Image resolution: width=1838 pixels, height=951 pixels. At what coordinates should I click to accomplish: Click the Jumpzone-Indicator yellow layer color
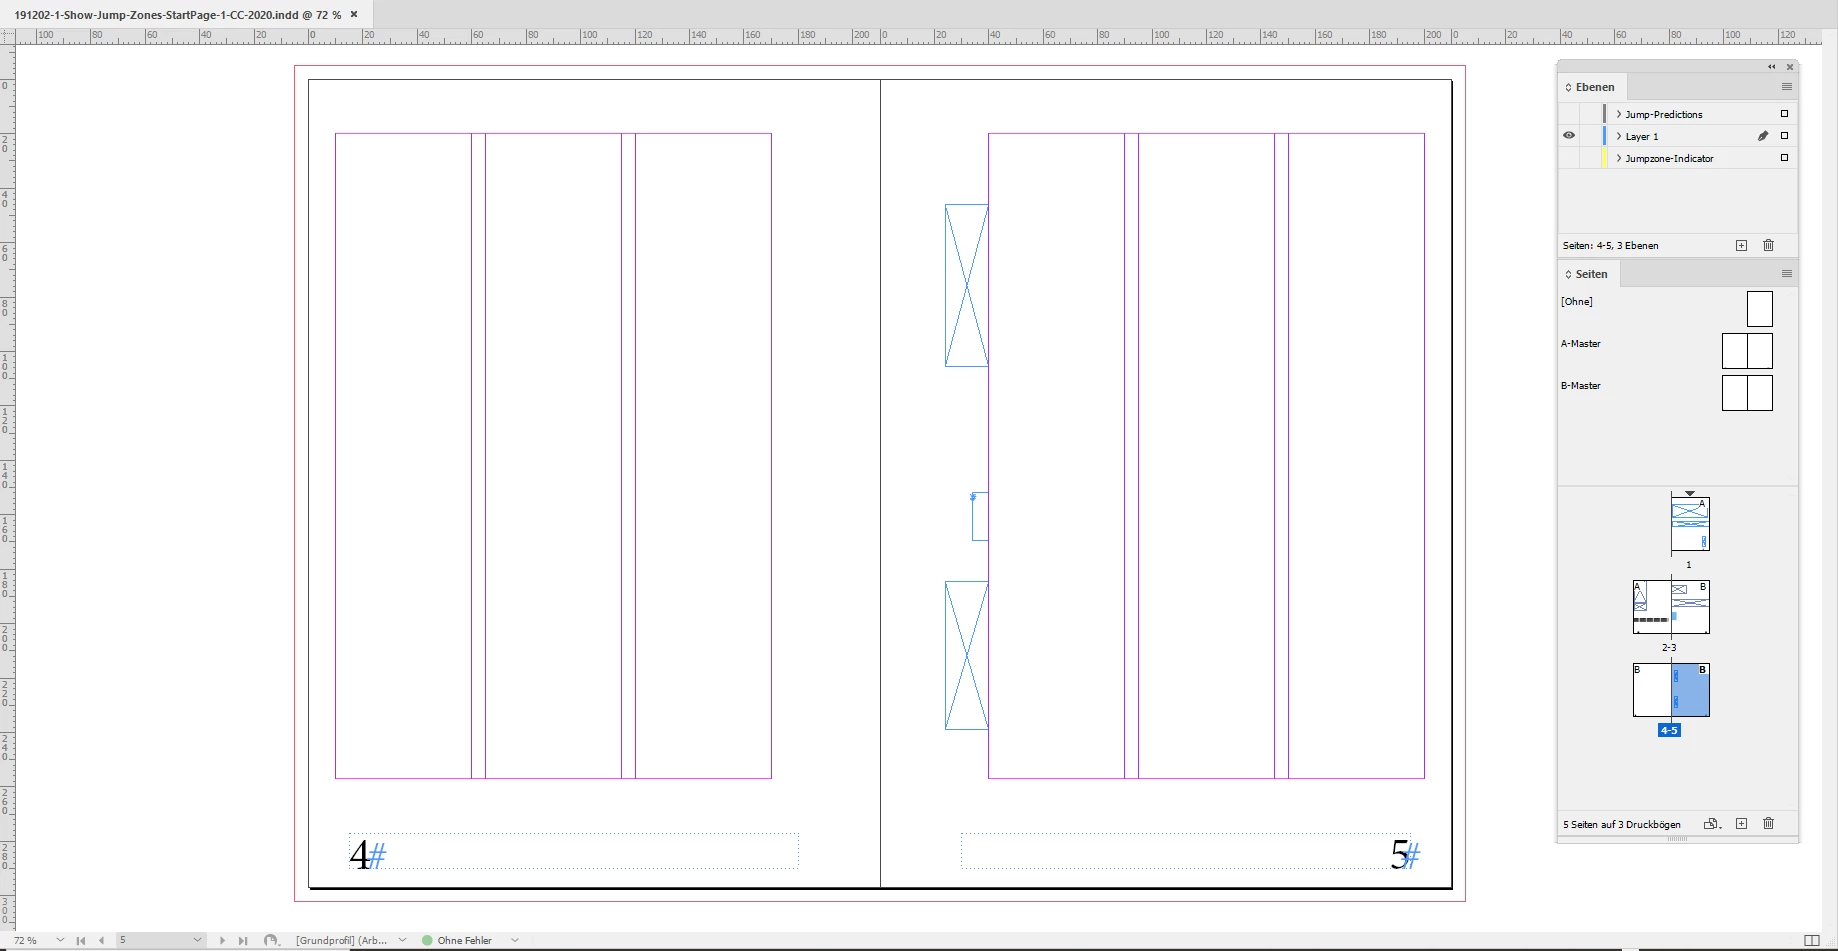tap(1604, 158)
